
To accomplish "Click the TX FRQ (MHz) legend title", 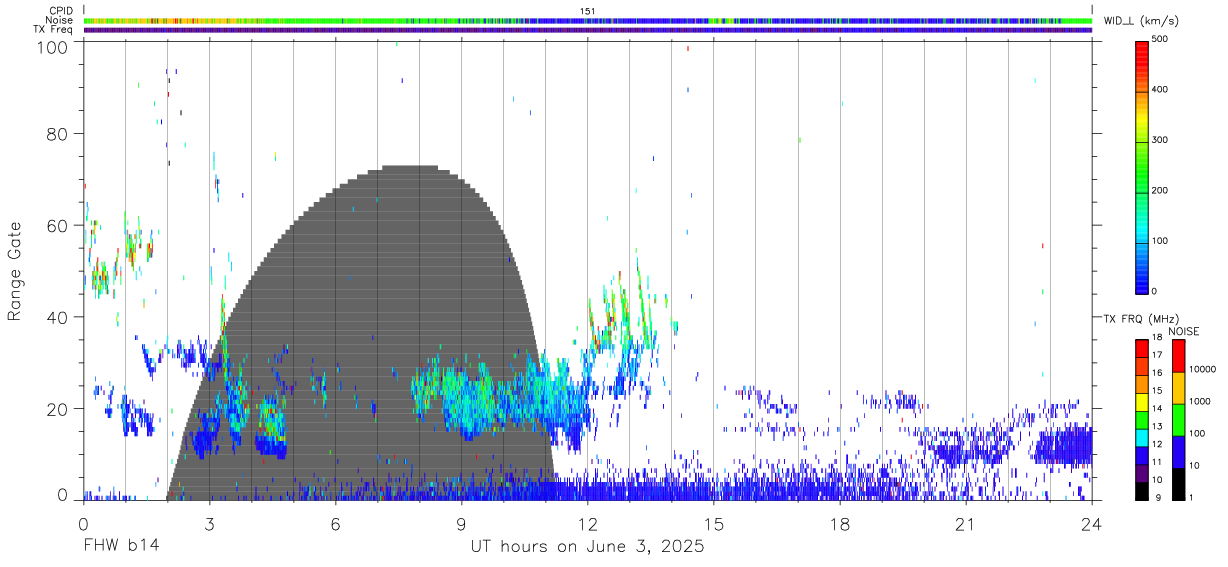I will click(1140, 319).
